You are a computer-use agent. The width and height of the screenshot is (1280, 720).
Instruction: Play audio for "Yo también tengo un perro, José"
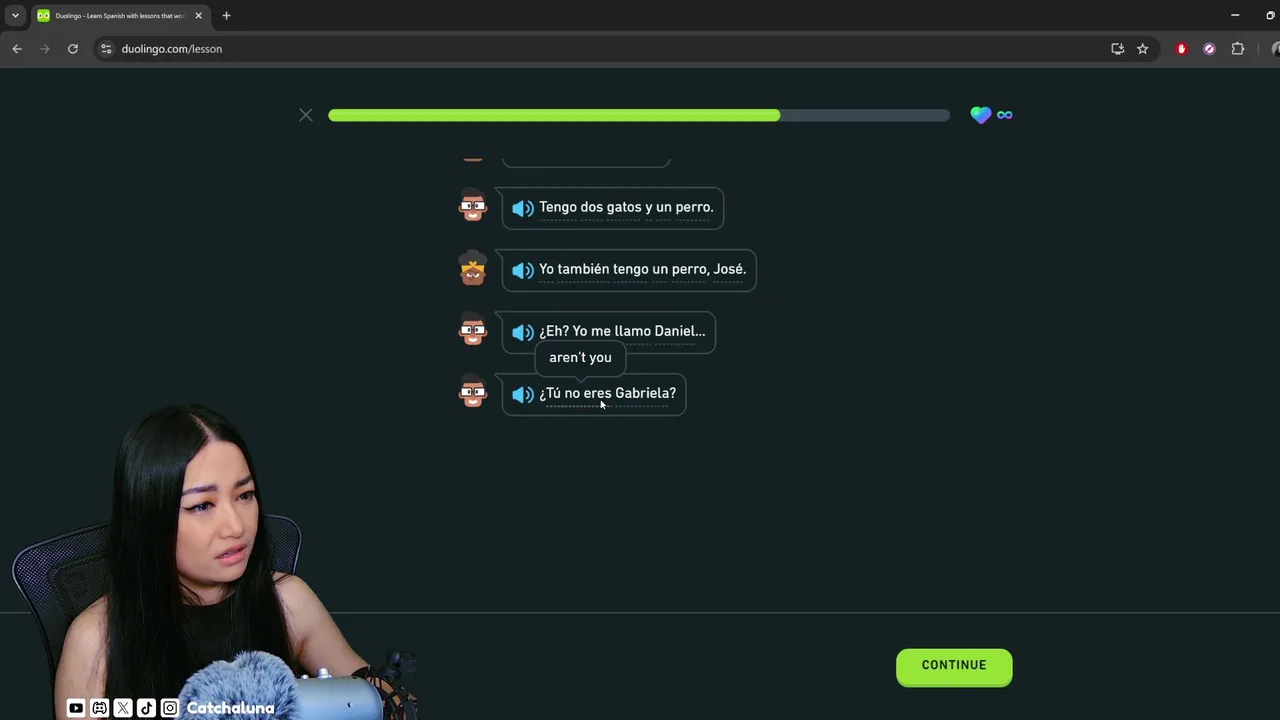coord(522,270)
